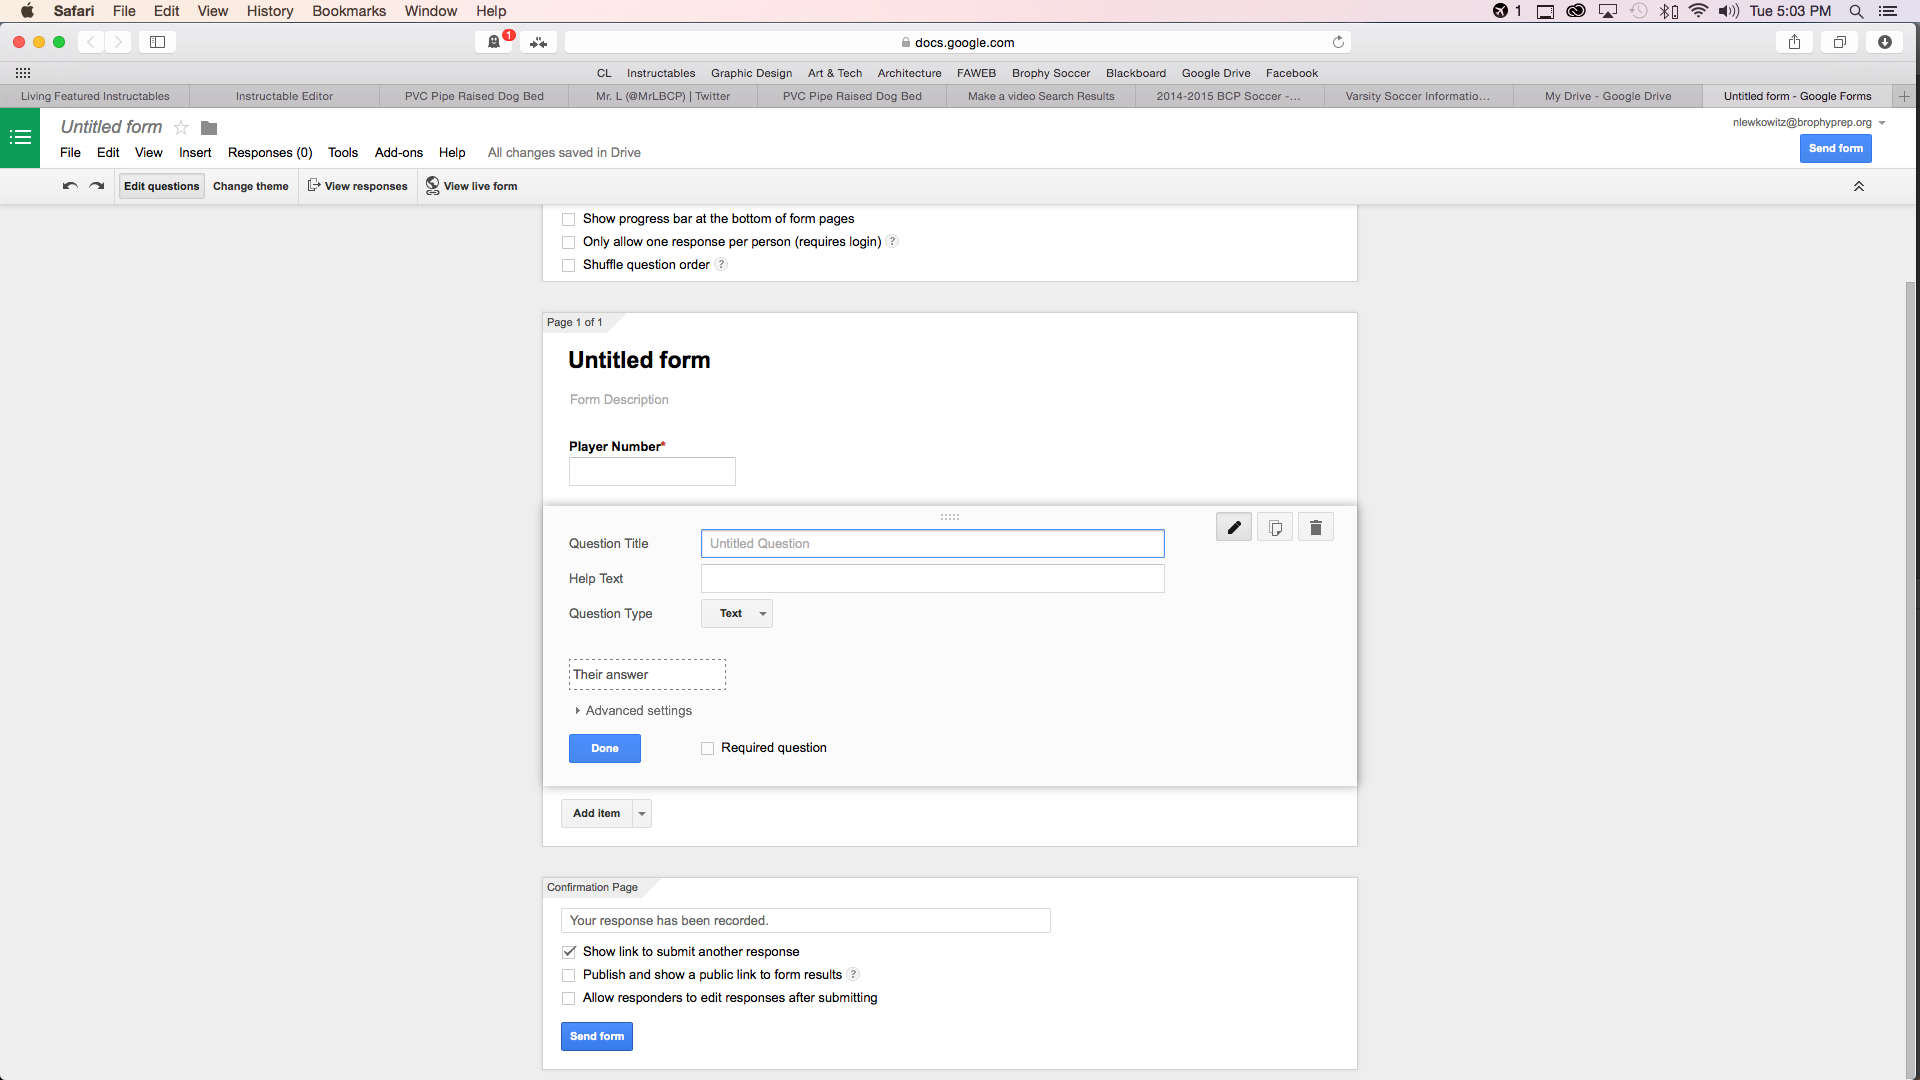Click the Question Title input field
Viewport: 1920px width, 1080px height.
click(x=931, y=543)
